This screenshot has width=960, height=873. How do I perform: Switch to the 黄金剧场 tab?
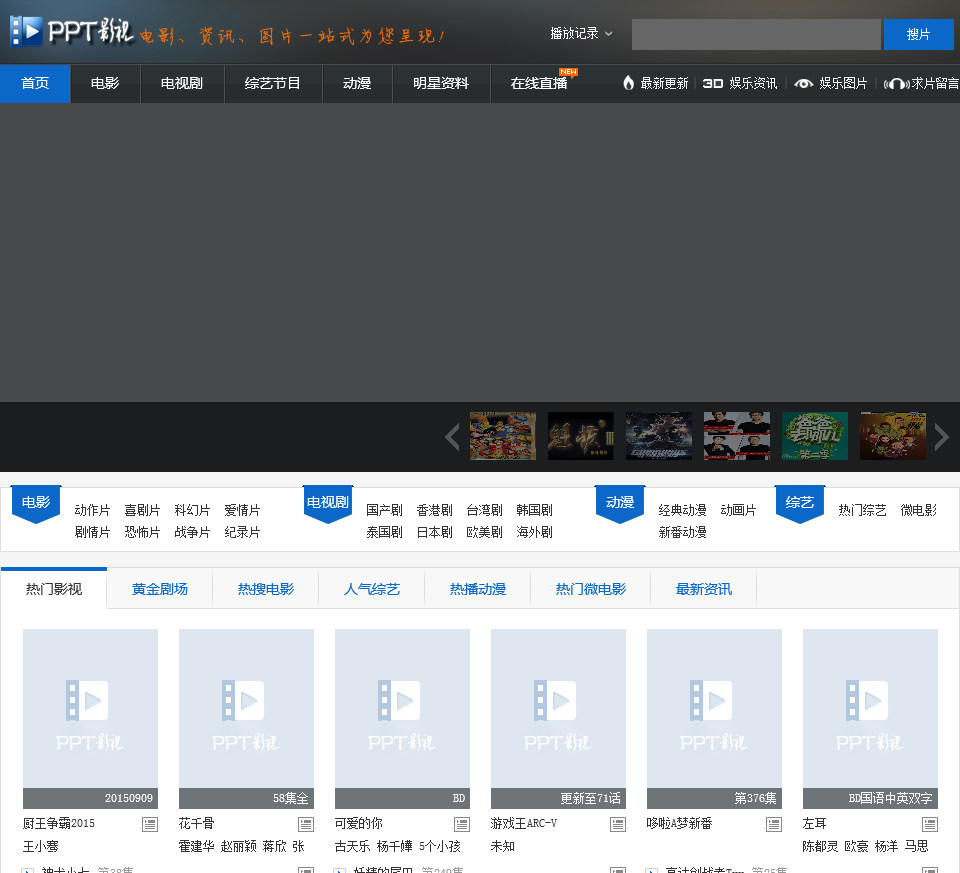click(x=160, y=589)
